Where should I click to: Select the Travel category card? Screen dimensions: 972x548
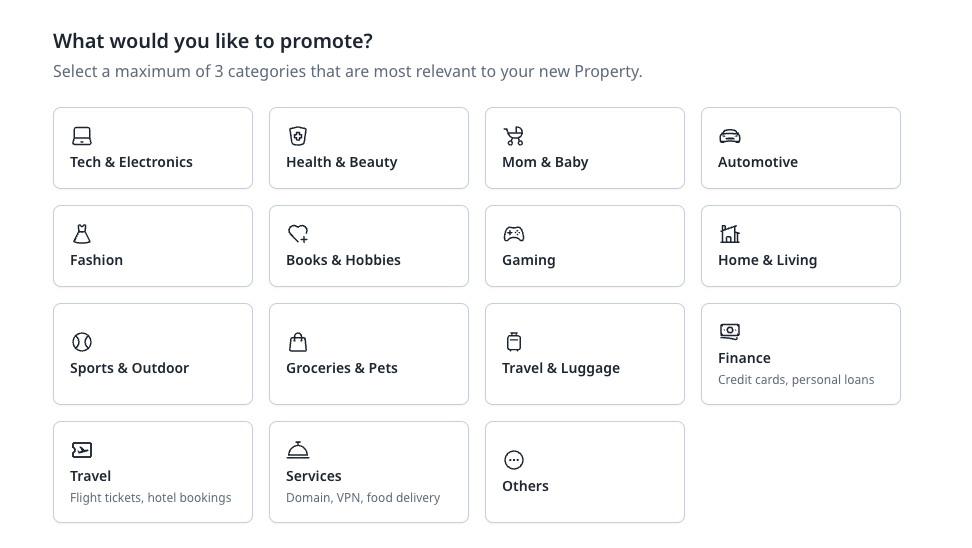coord(153,472)
